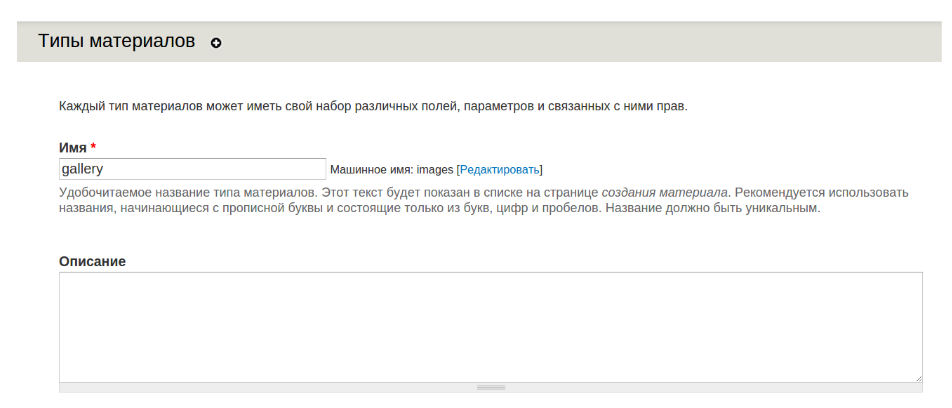Click inside the empty Описание text area

click(x=490, y=326)
